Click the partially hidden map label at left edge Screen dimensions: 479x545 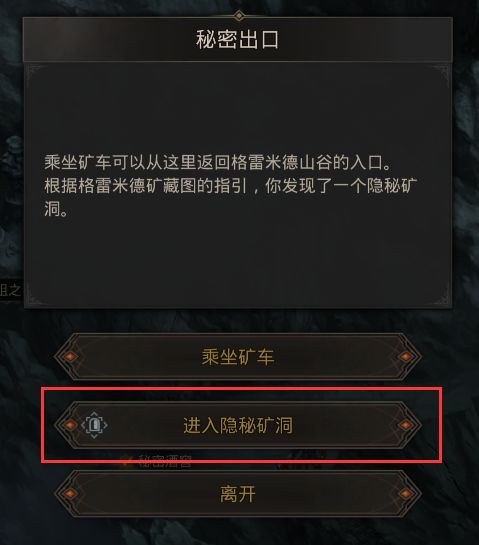[x=10, y=290]
